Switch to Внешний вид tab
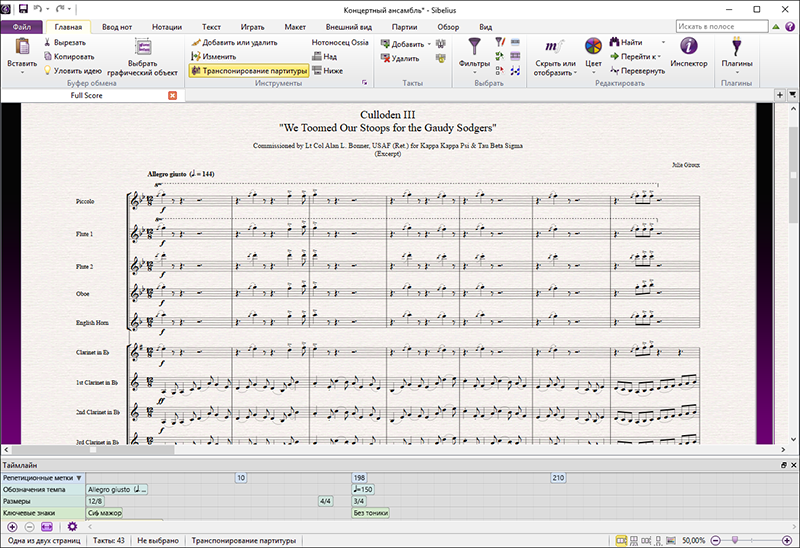Screen dimensions: 800x548 click(349, 27)
